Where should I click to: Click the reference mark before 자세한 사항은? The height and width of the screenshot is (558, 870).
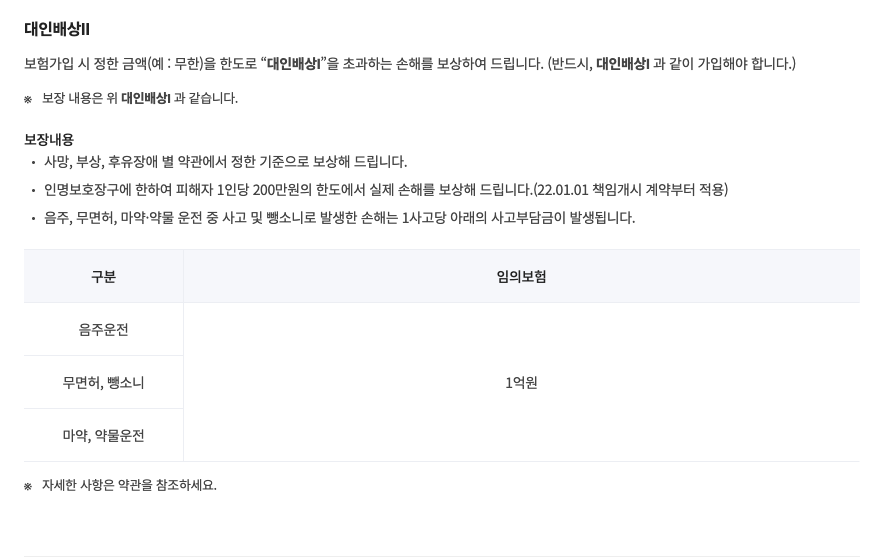pos(28,486)
